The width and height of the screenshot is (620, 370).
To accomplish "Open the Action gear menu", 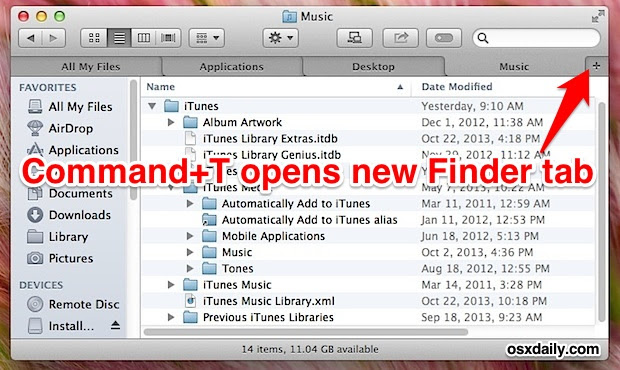I will point(280,38).
